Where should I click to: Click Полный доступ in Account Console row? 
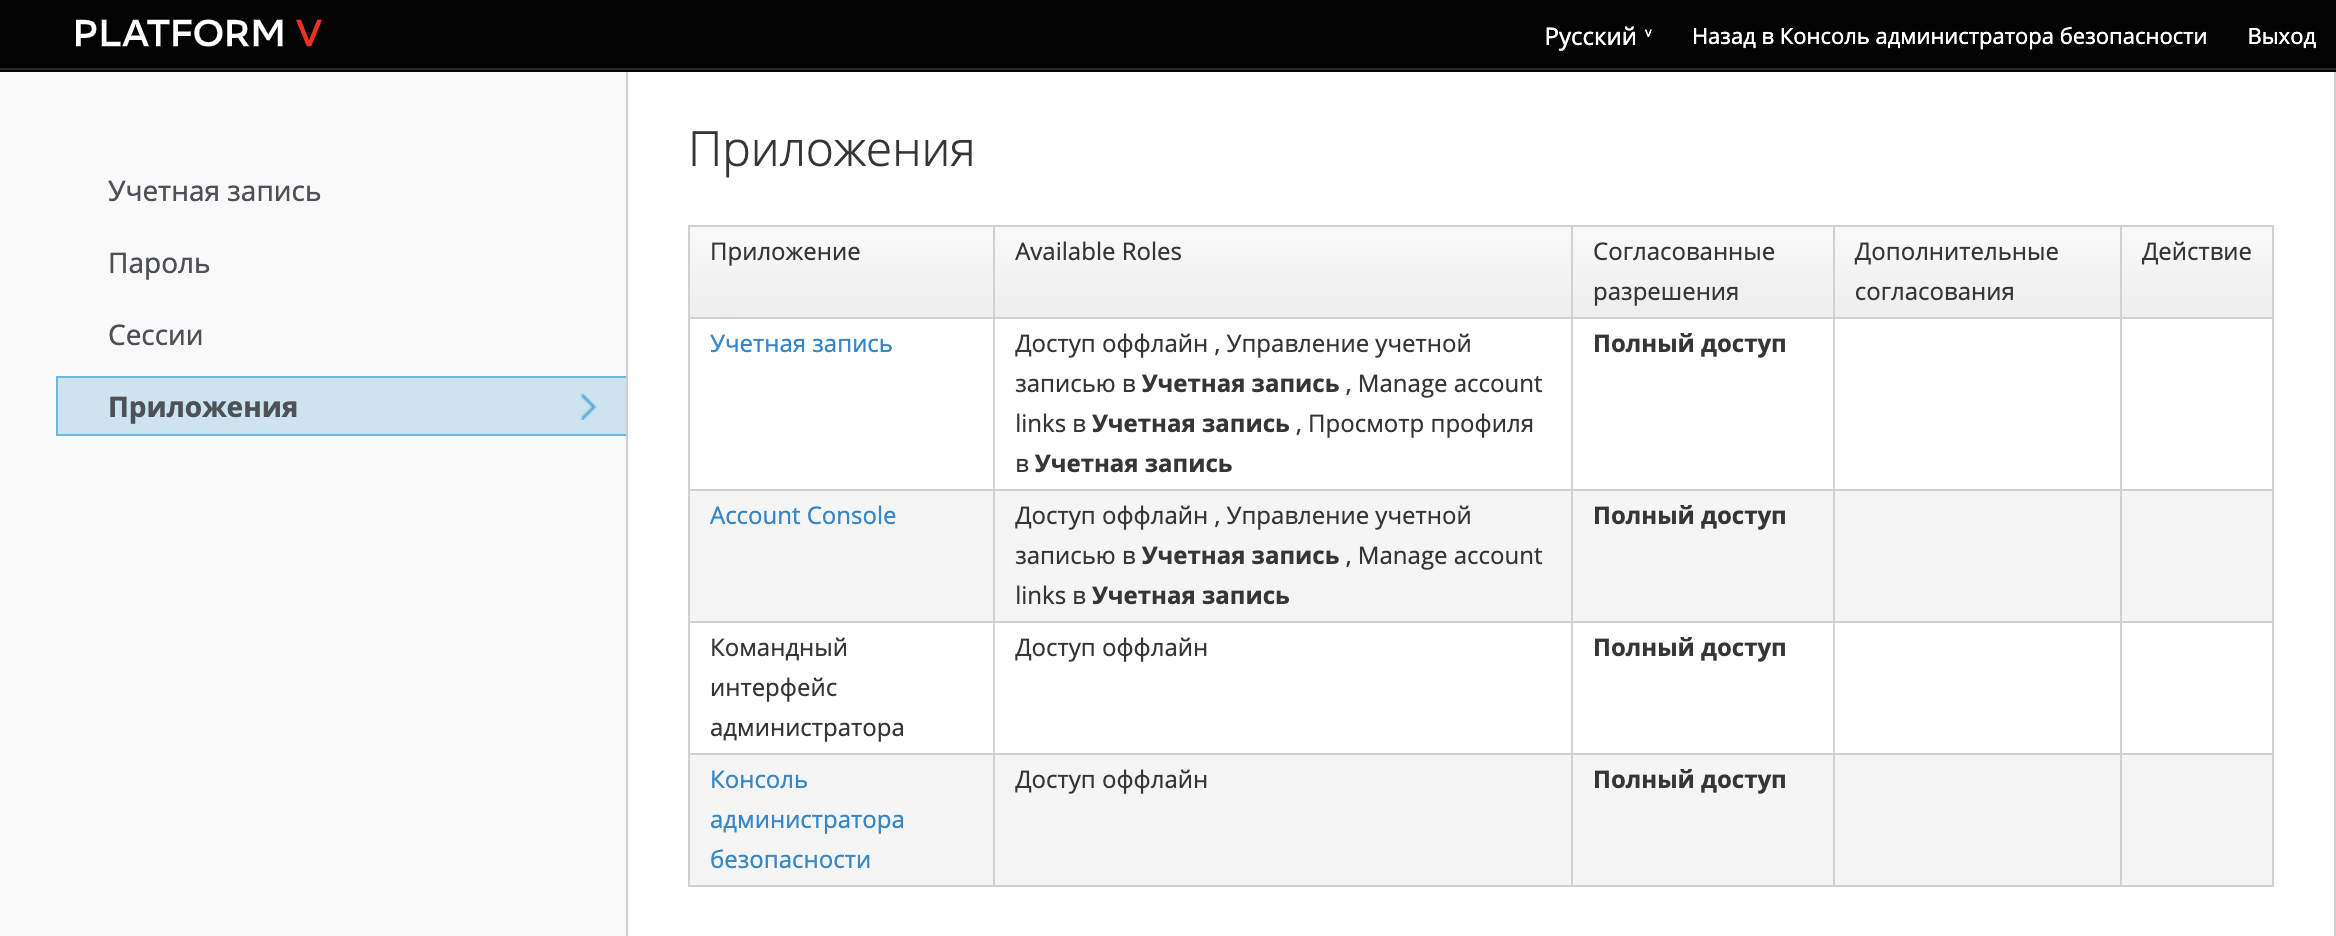pos(1689,515)
